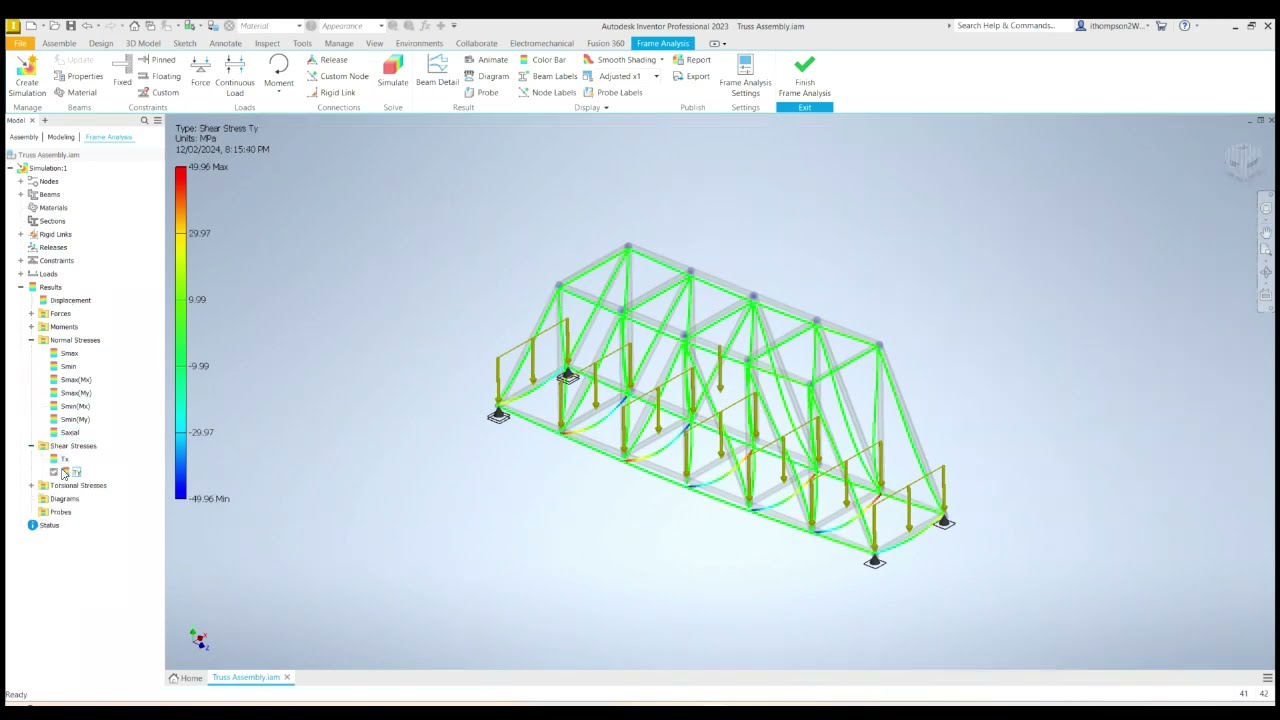Open the Beam Detail result
This screenshot has height=720, width=1280.
tap(437, 71)
